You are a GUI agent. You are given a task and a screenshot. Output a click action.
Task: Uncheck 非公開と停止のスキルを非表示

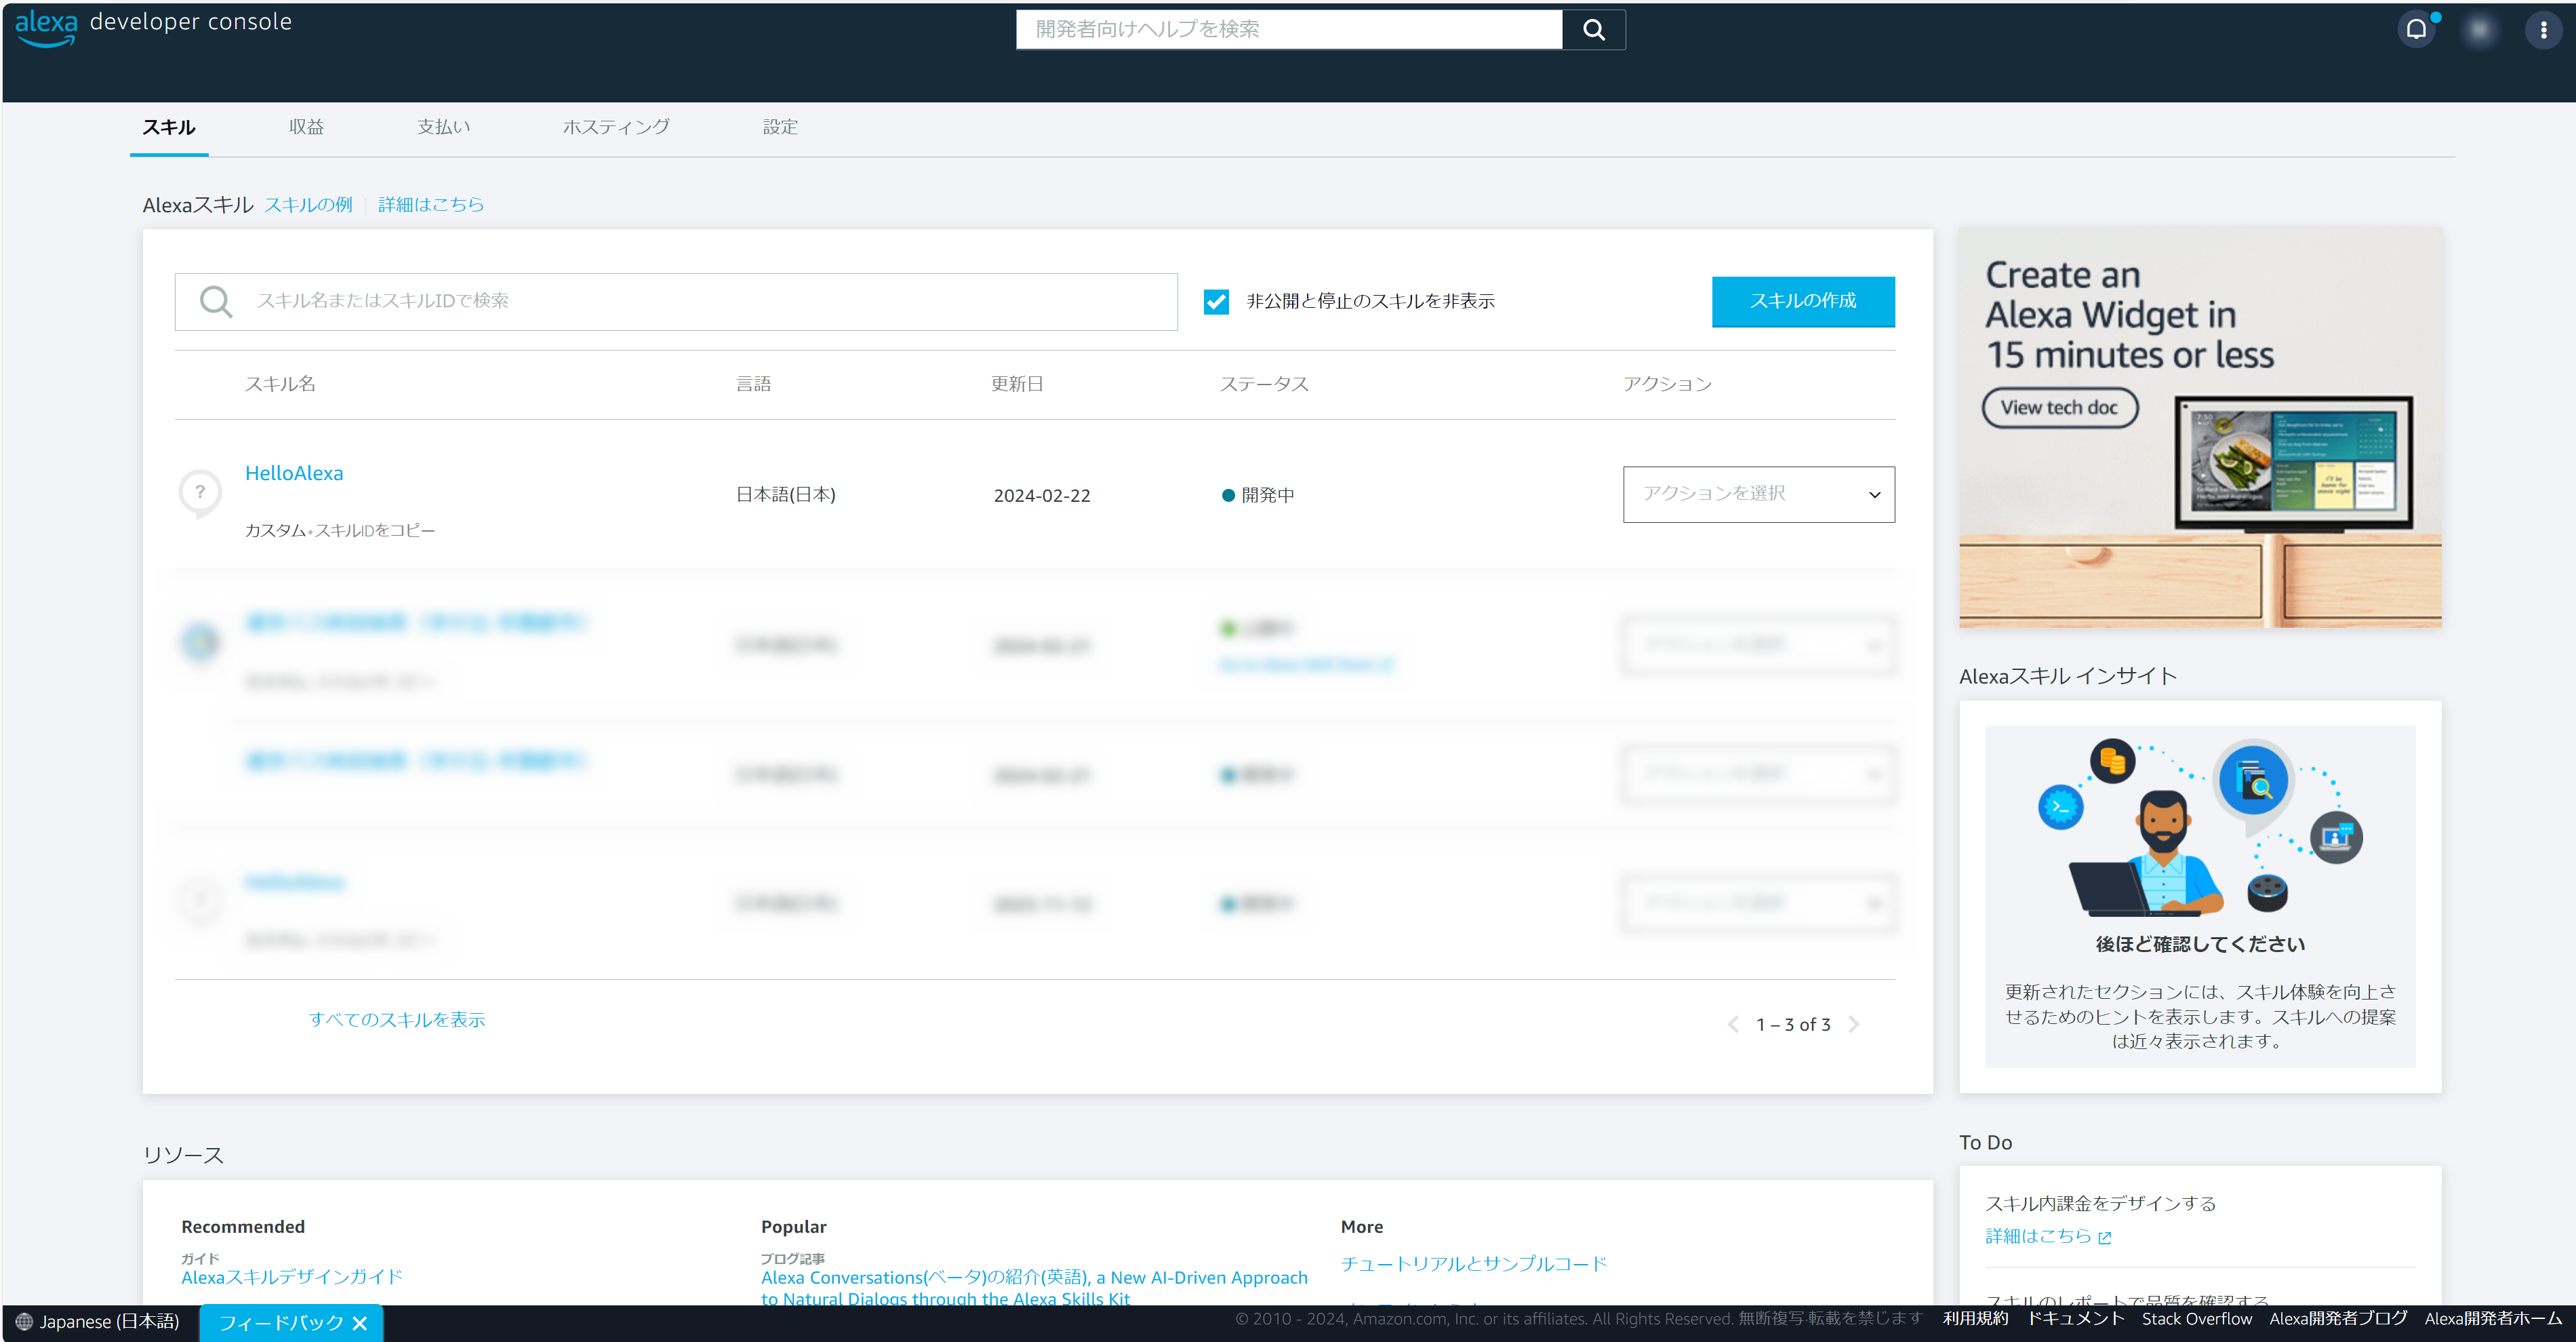(x=1216, y=301)
